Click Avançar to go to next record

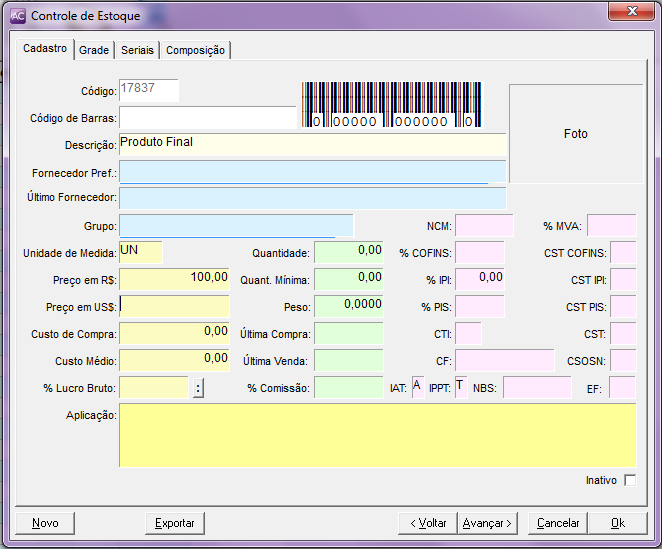pos(487,523)
